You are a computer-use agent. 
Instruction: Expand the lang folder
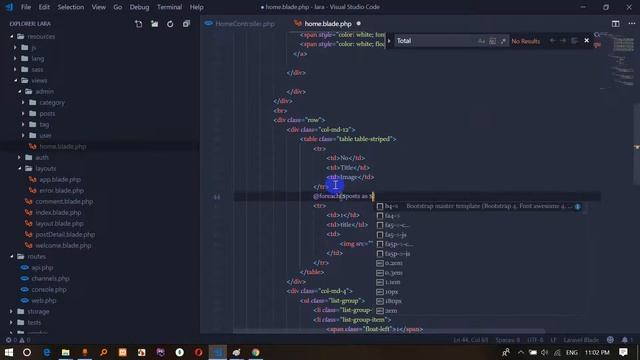tap(38, 58)
